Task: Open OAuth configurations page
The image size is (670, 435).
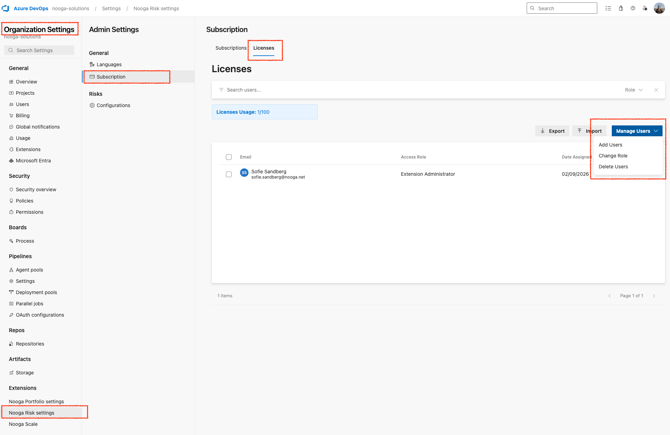Action: click(x=40, y=315)
